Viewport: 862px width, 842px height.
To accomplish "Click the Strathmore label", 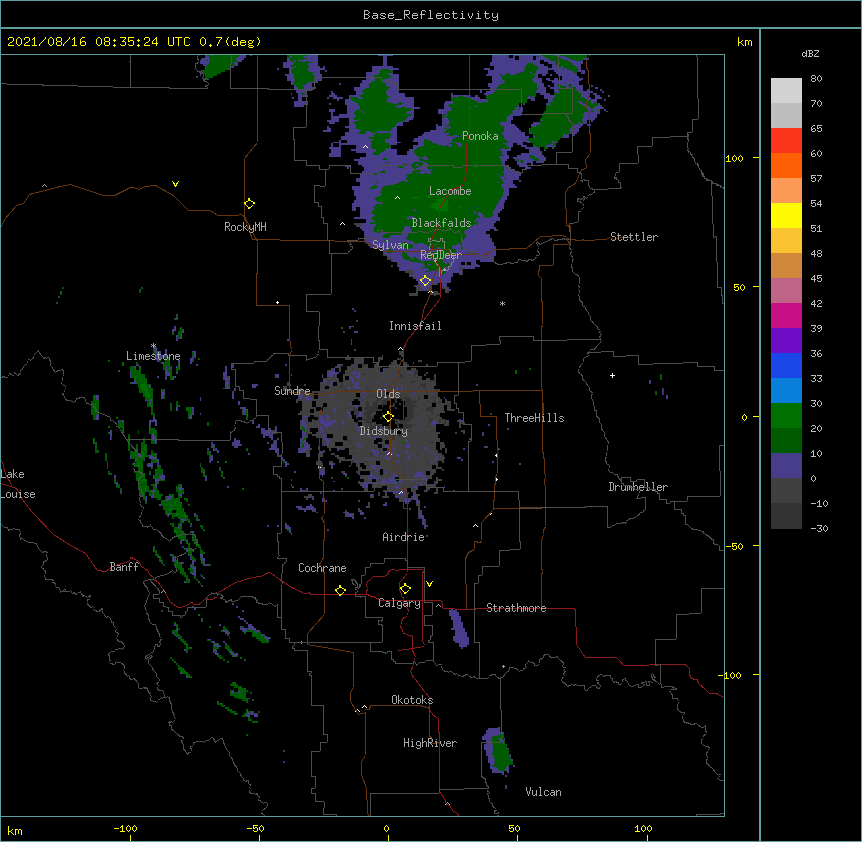I will point(516,608).
